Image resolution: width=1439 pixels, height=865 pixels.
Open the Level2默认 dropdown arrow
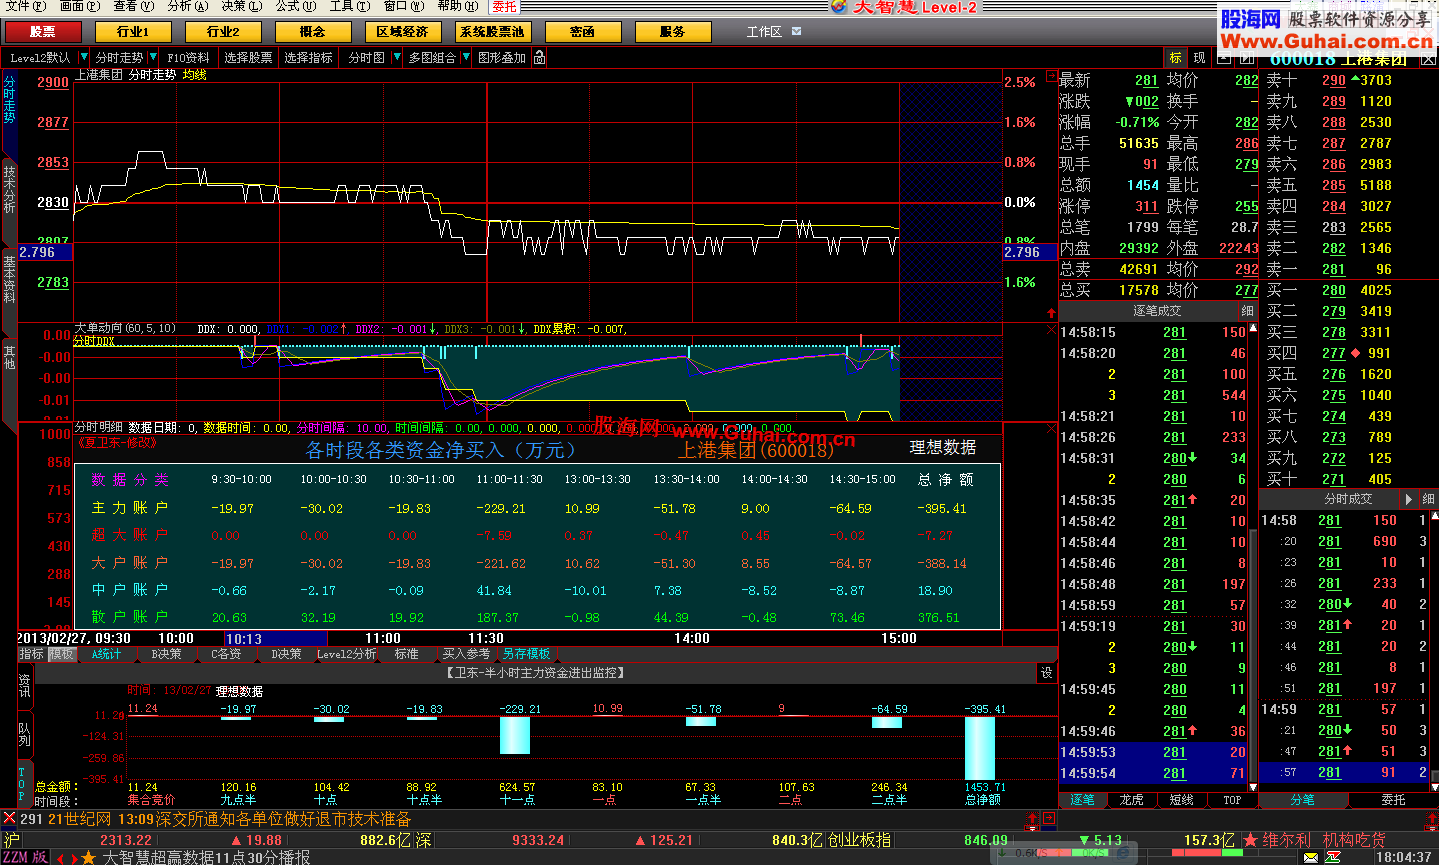84,58
